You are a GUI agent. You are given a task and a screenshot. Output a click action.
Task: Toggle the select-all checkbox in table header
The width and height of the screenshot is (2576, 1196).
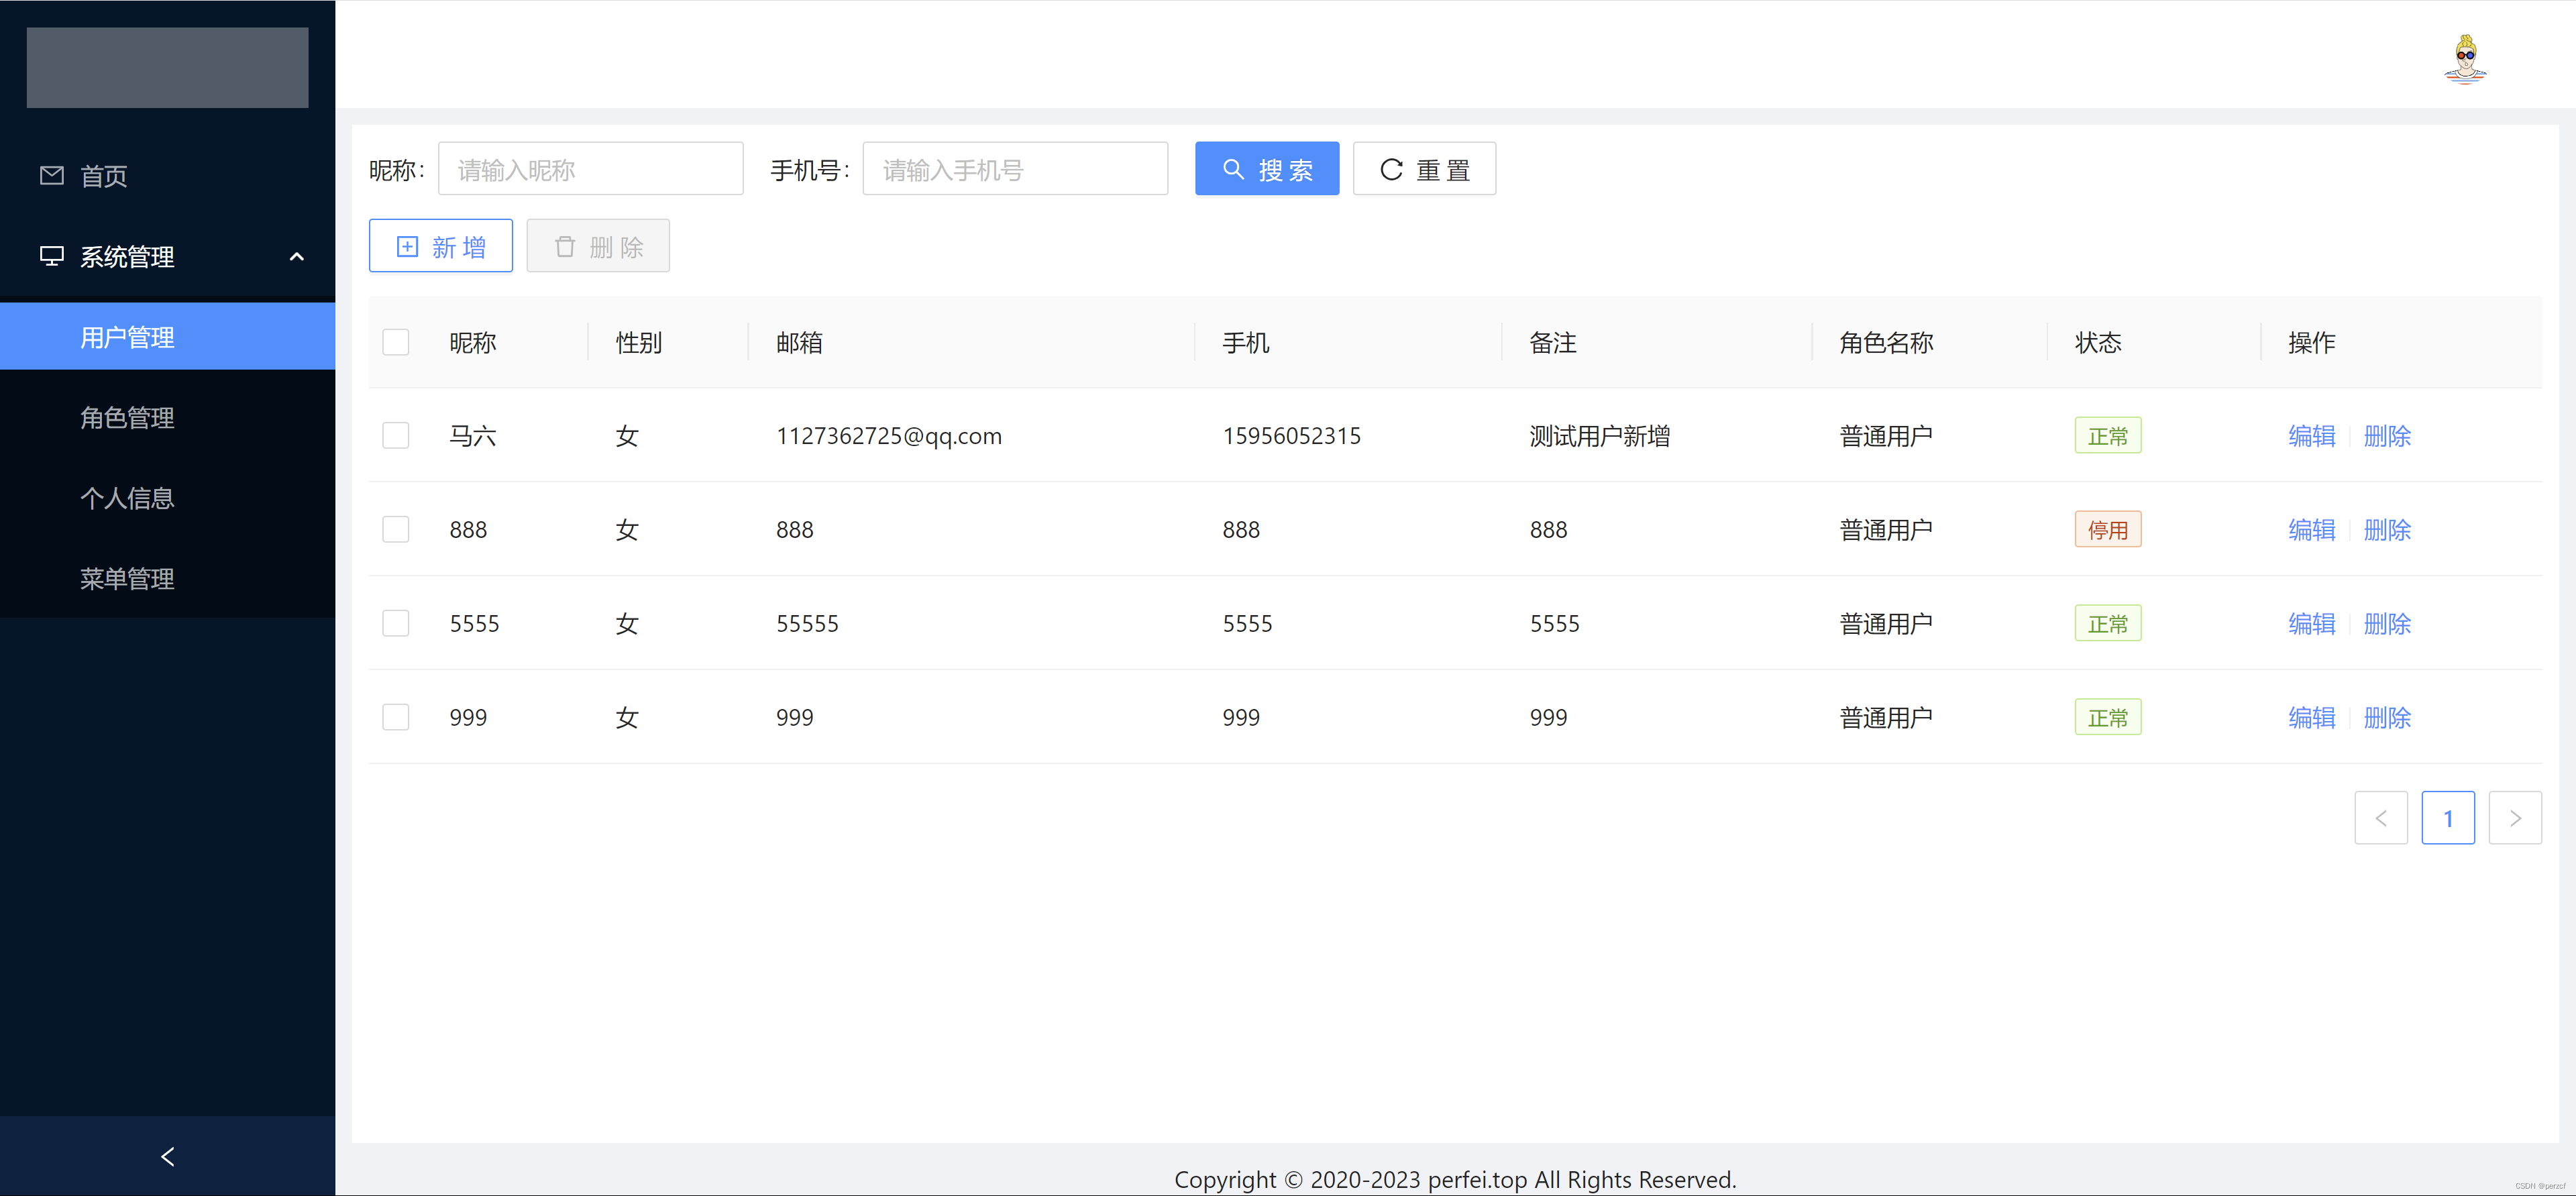click(x=396, y=342)
